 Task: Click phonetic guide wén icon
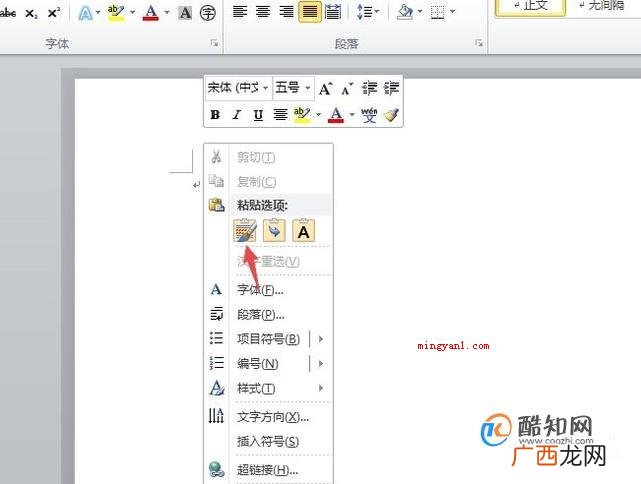[x=369, y=115]
